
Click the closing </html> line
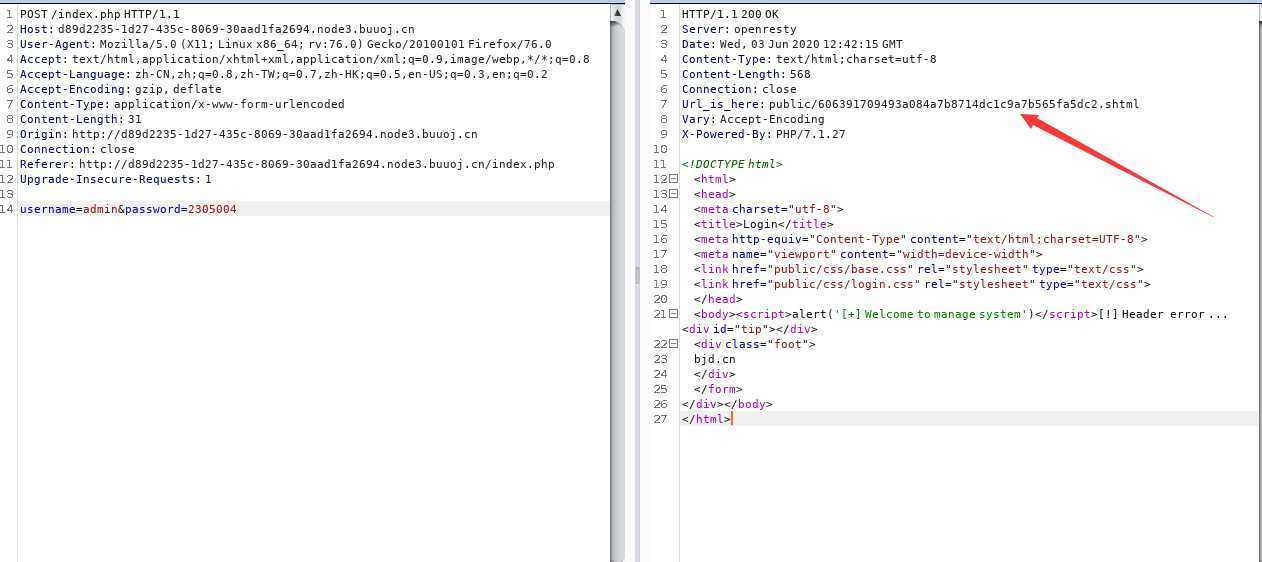[x=706, y=419]
